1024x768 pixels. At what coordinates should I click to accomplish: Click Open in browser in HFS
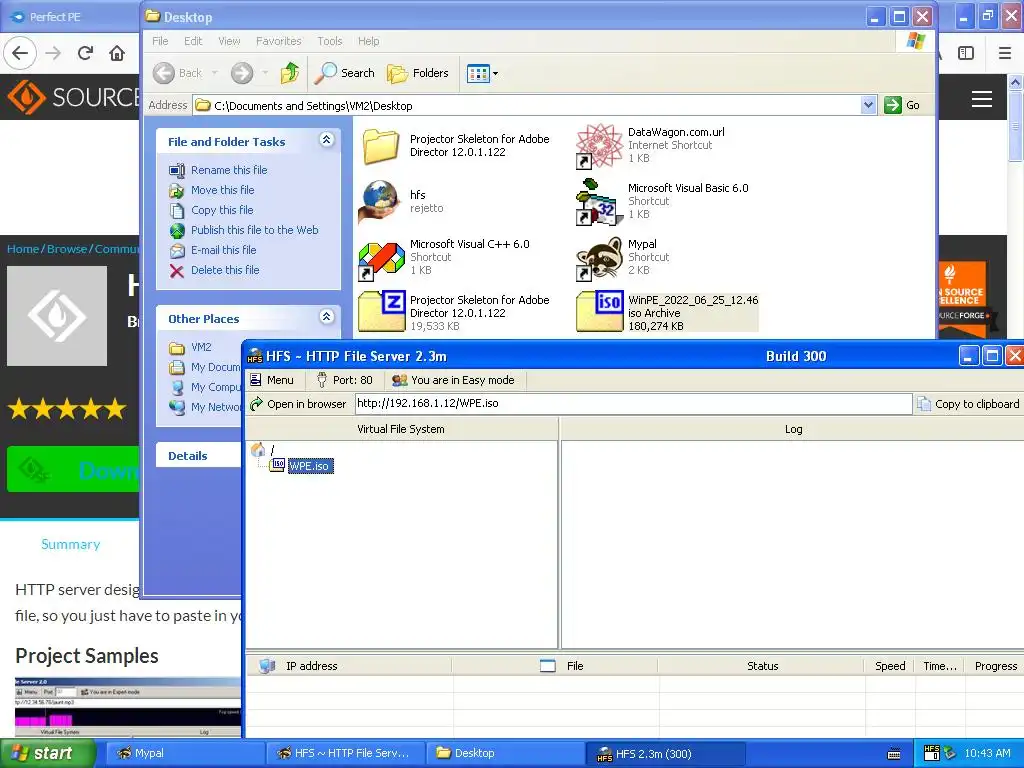[x=298, y=404]
